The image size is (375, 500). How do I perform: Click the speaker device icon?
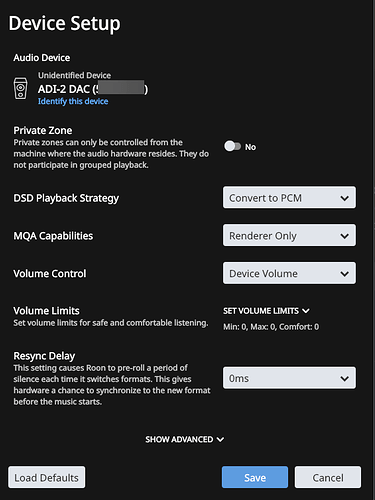tap(20, 88)
